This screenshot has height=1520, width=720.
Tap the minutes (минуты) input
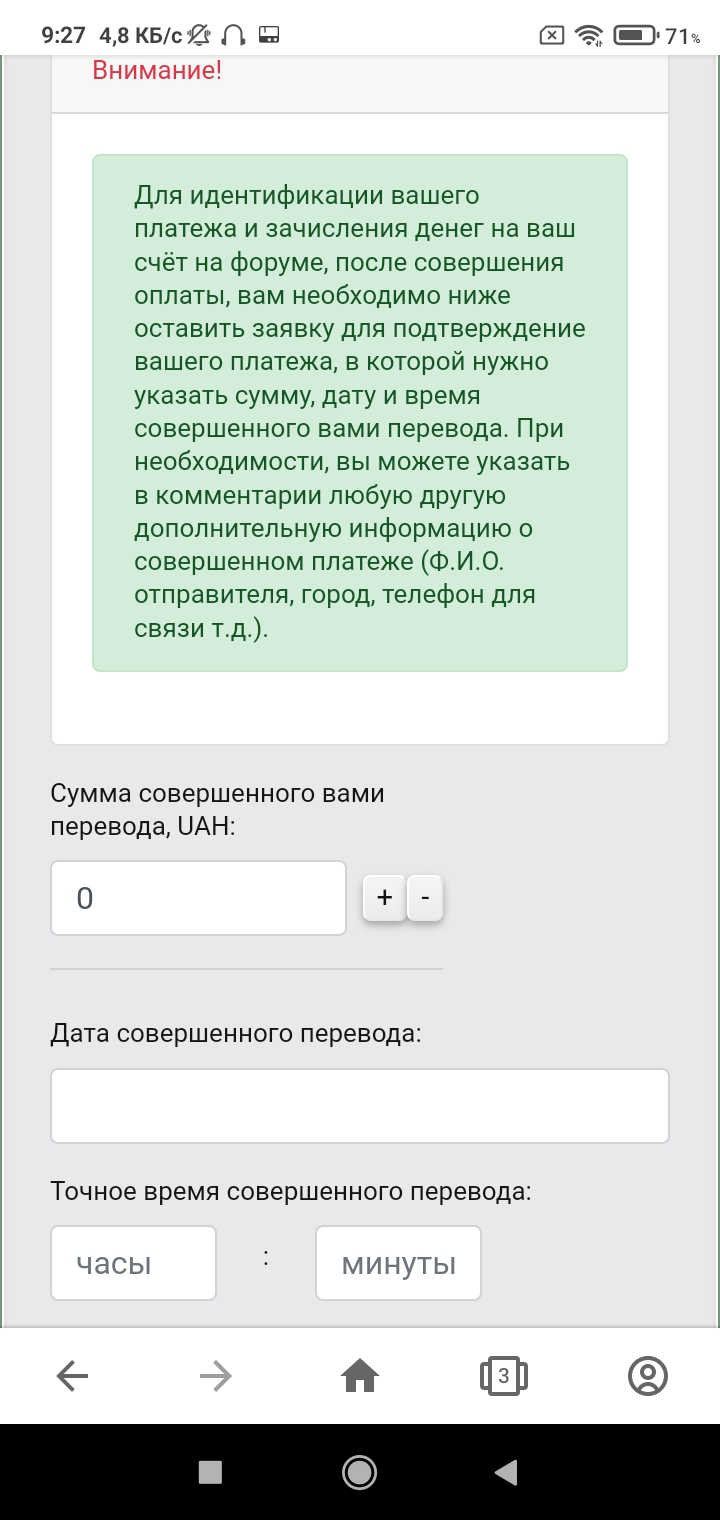pyautogui.click(x=398, y=1263)
